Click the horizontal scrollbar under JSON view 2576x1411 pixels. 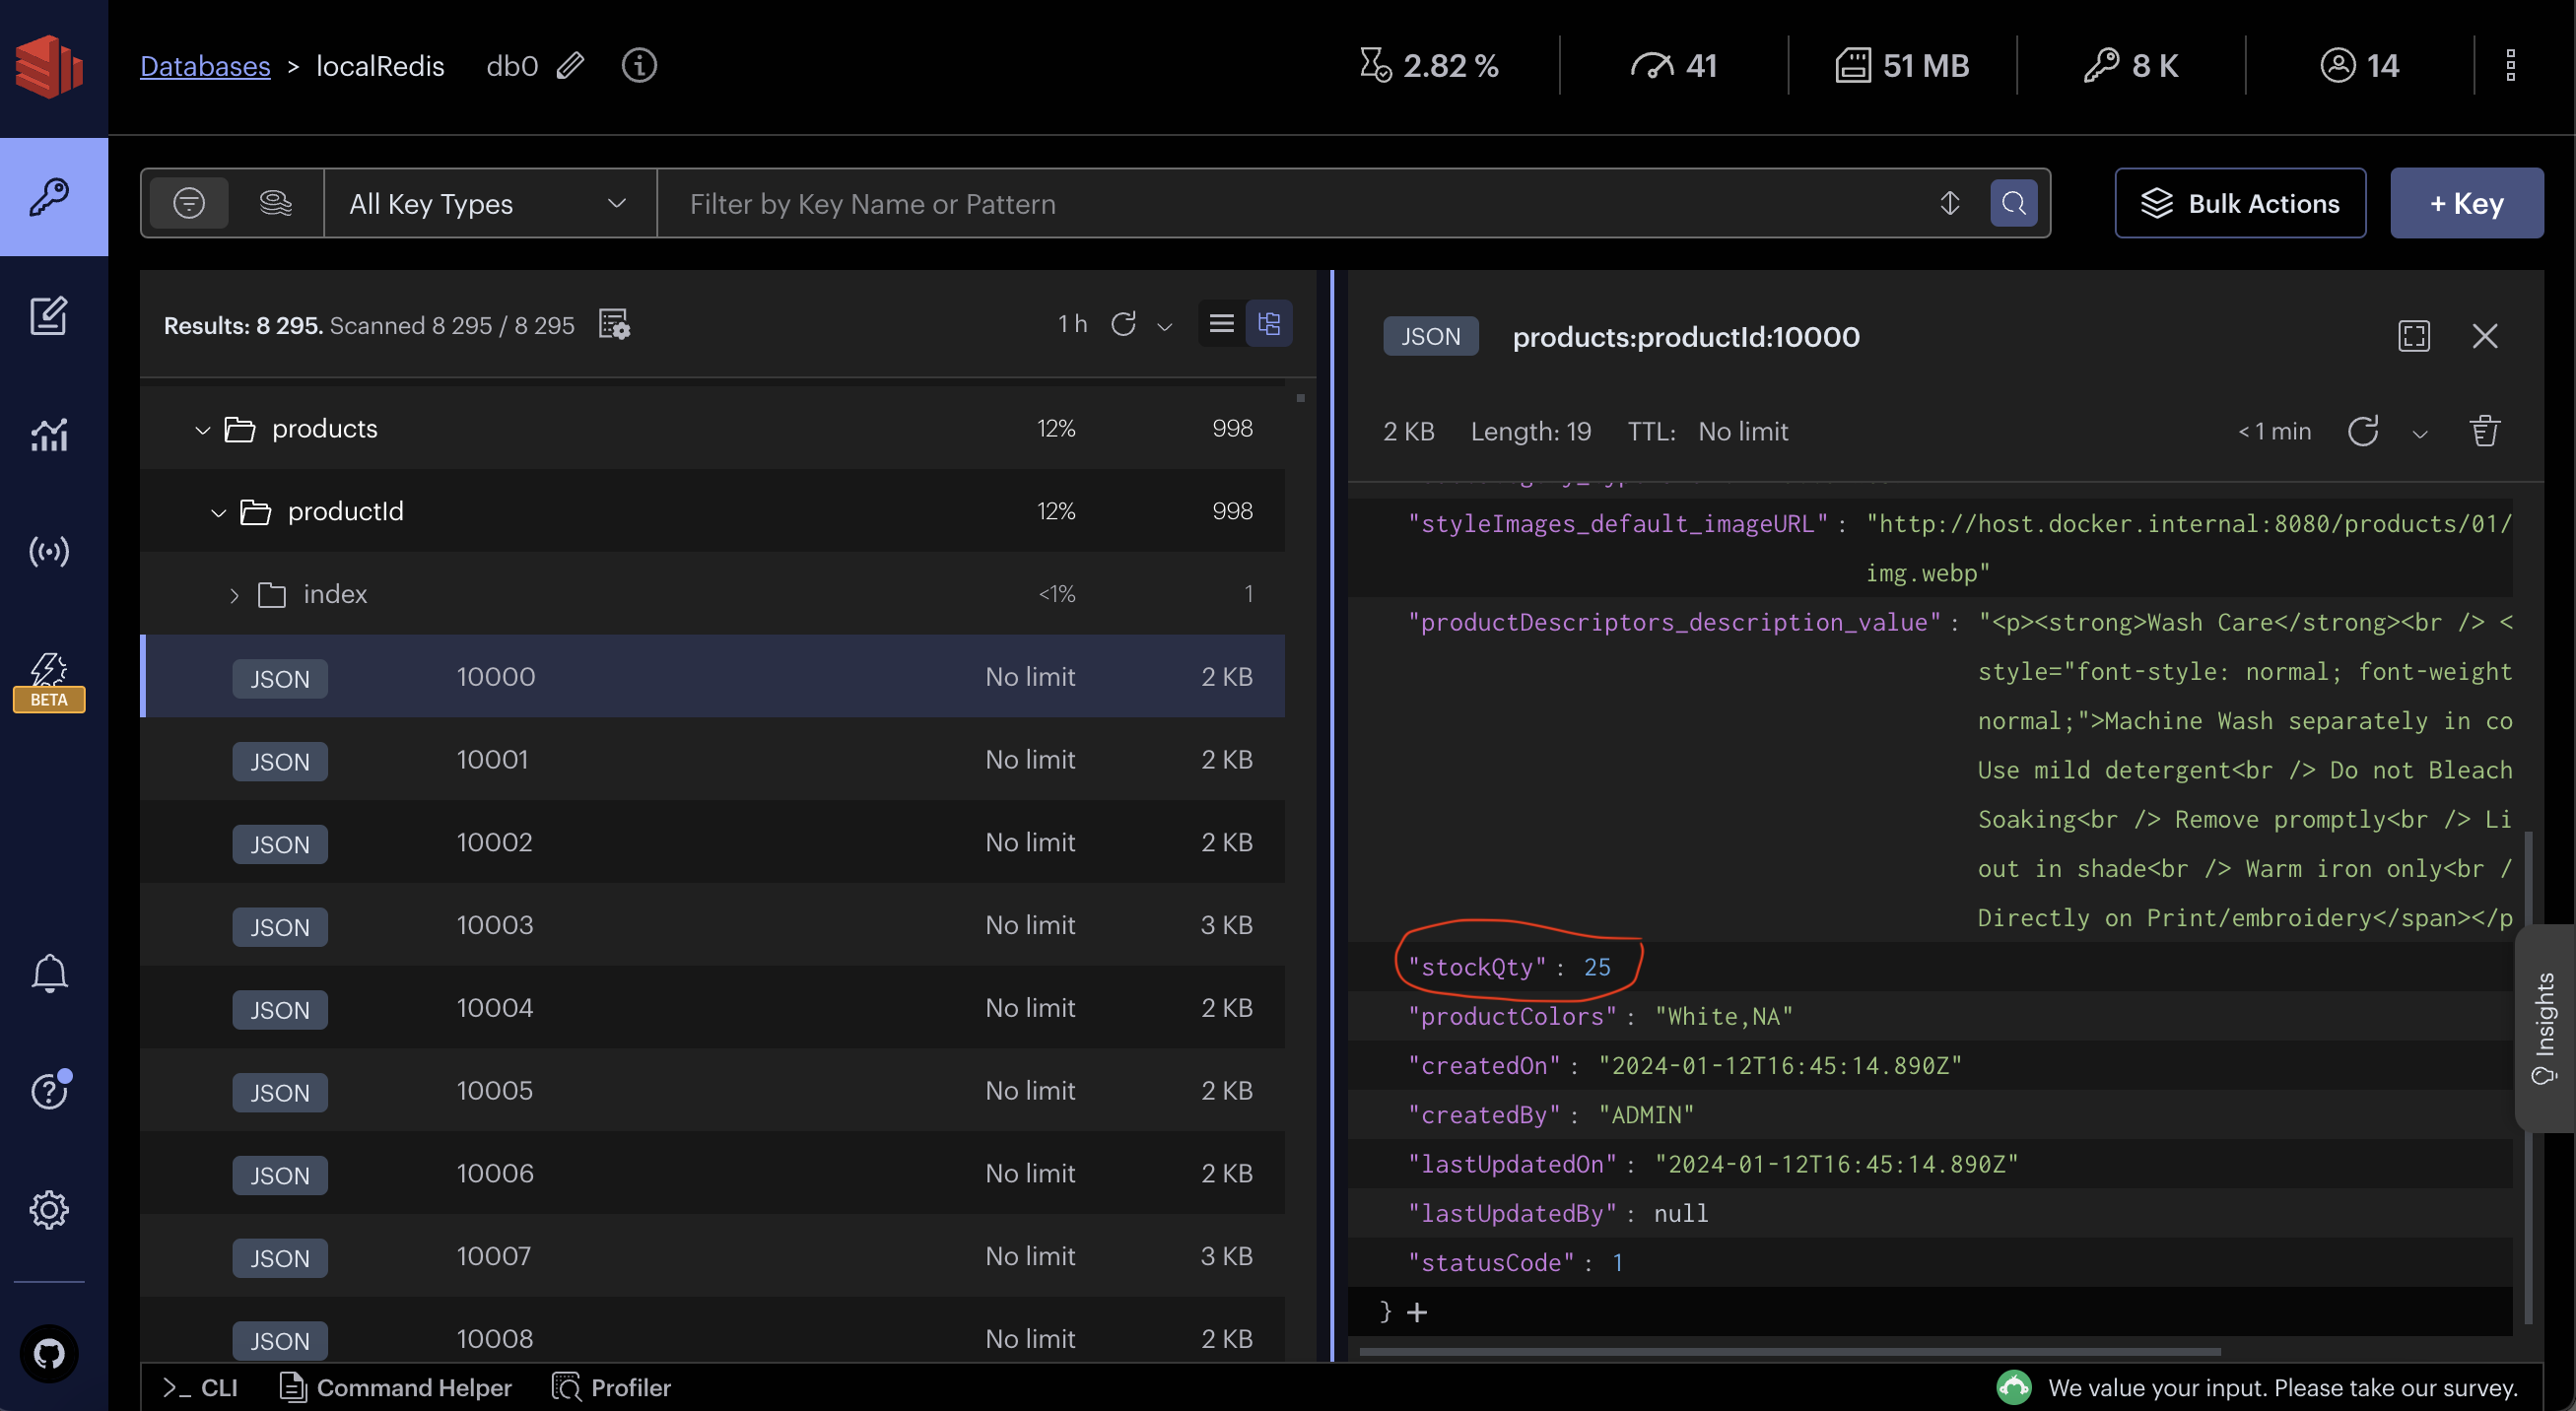point(1790,1351)
